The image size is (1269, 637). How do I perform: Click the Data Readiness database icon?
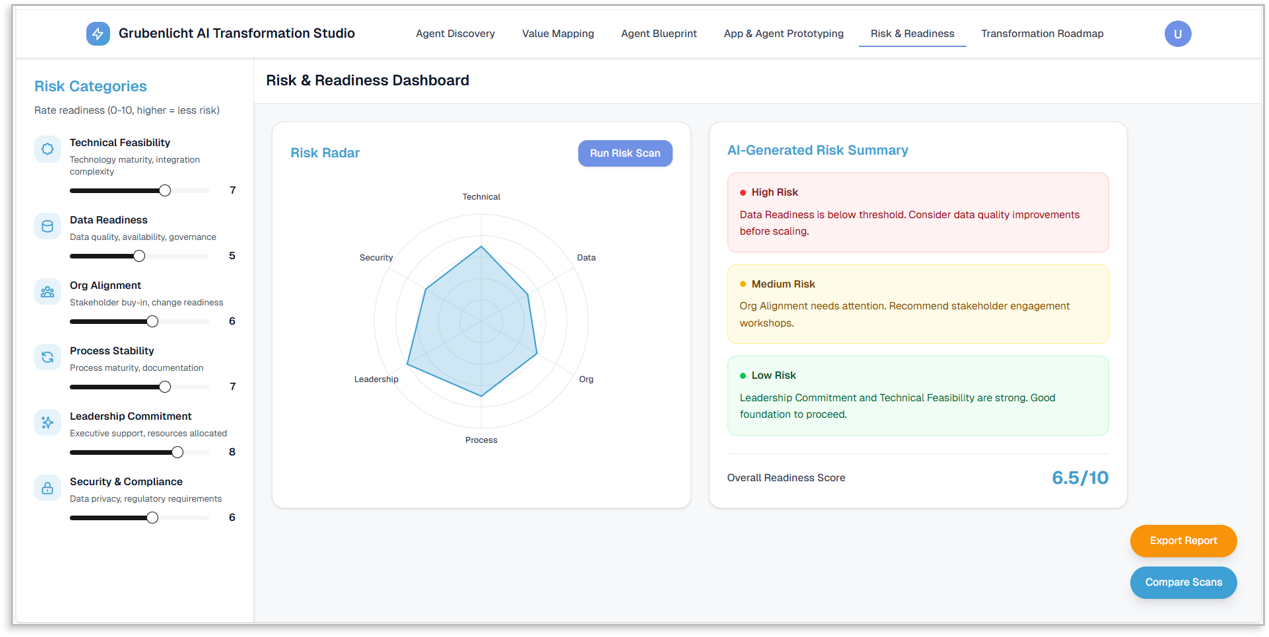(x=47, y=226)
